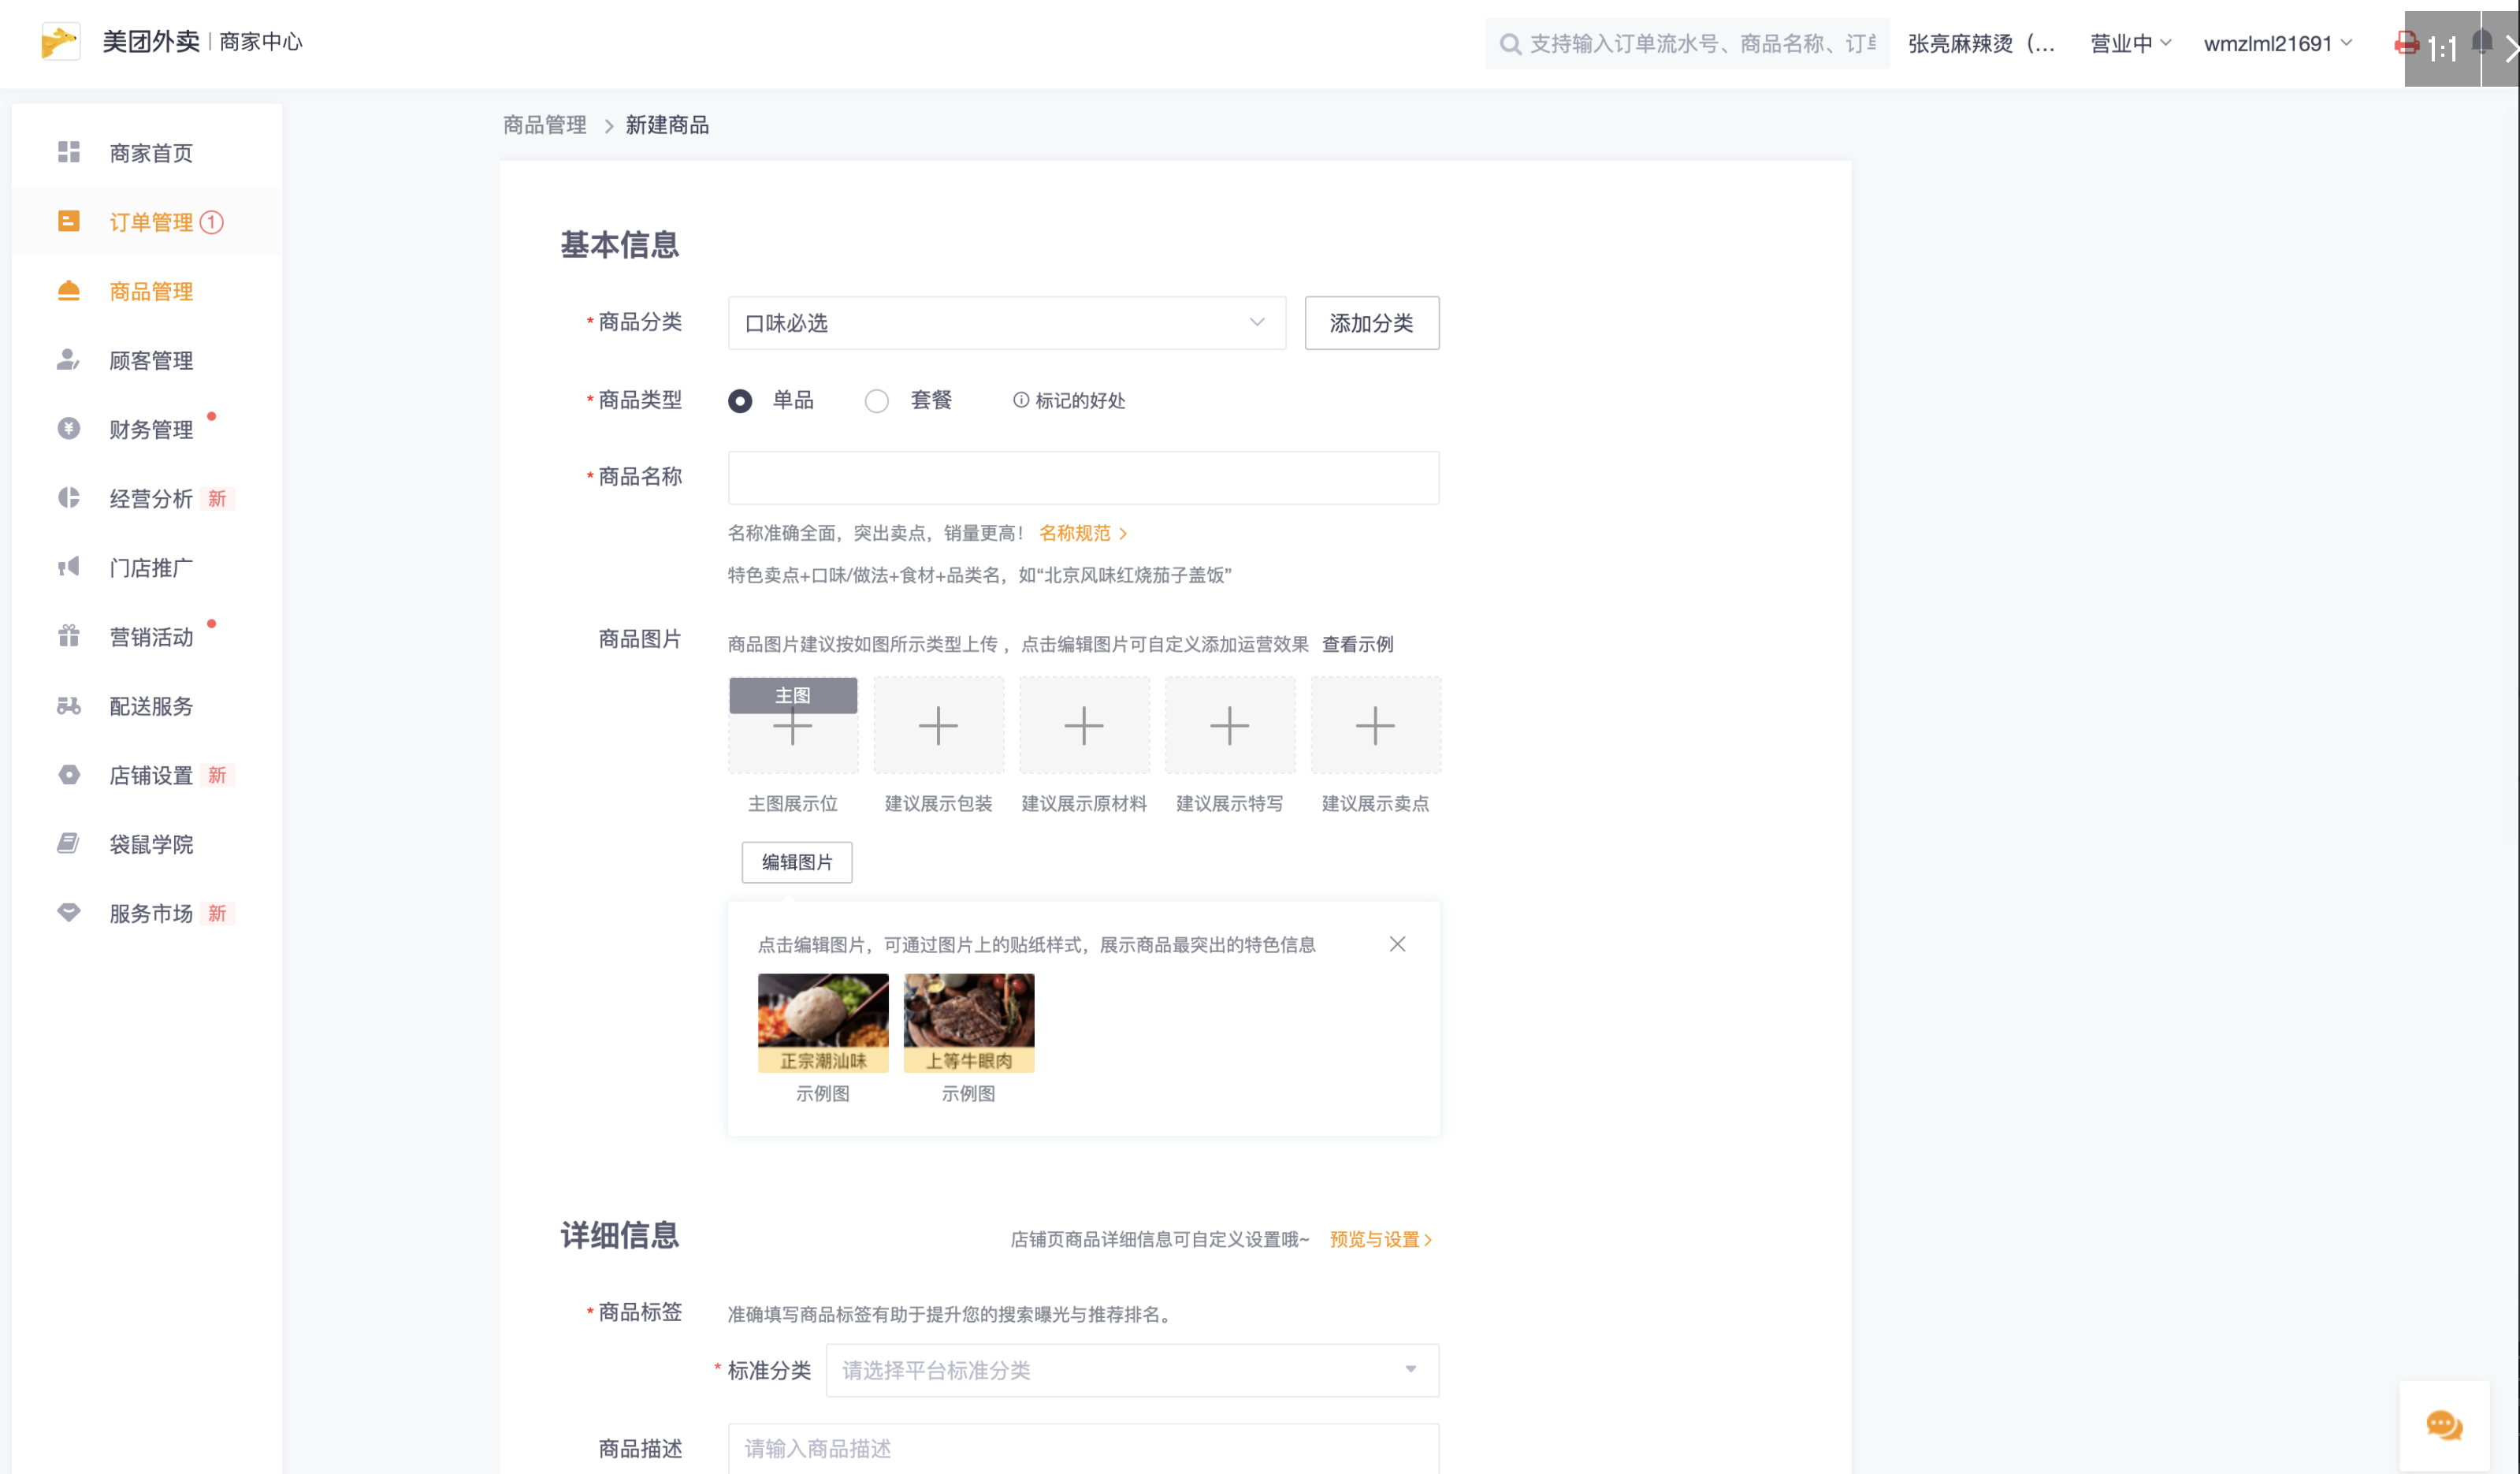
Task: Open the customer service chat icon
Action: pos(2444,1424)
